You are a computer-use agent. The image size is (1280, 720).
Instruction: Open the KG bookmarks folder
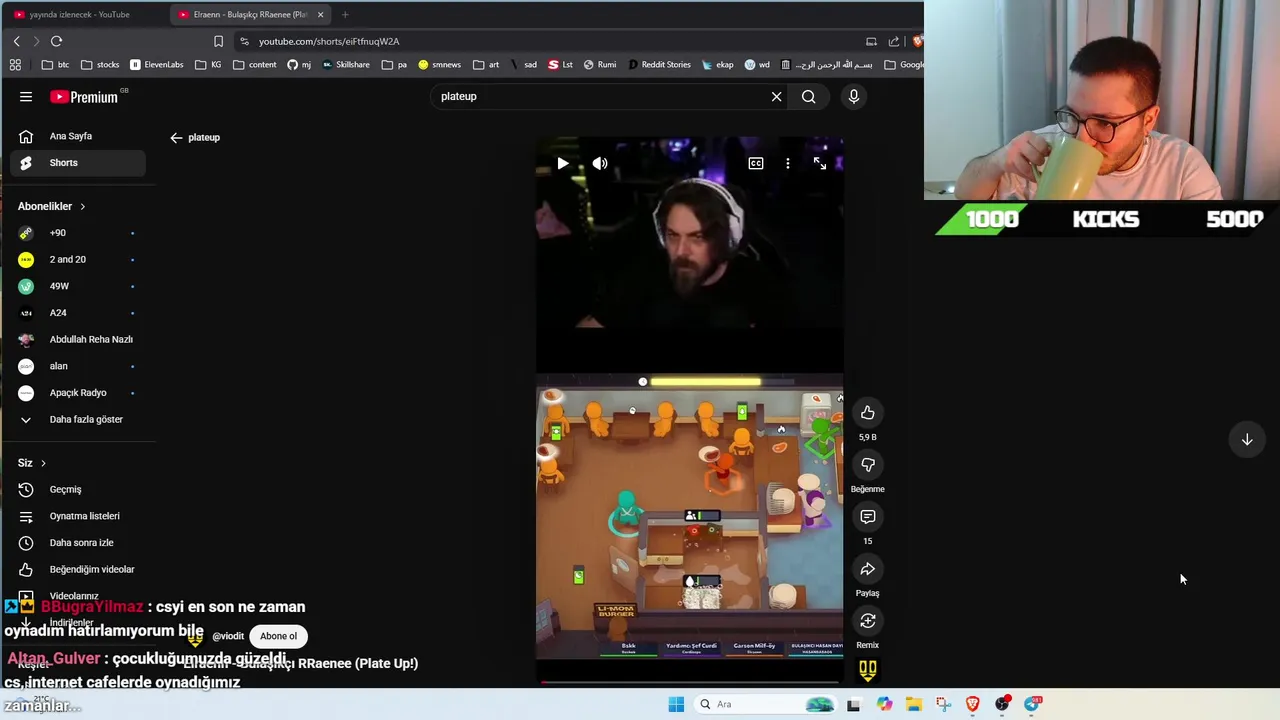[209, 65]
